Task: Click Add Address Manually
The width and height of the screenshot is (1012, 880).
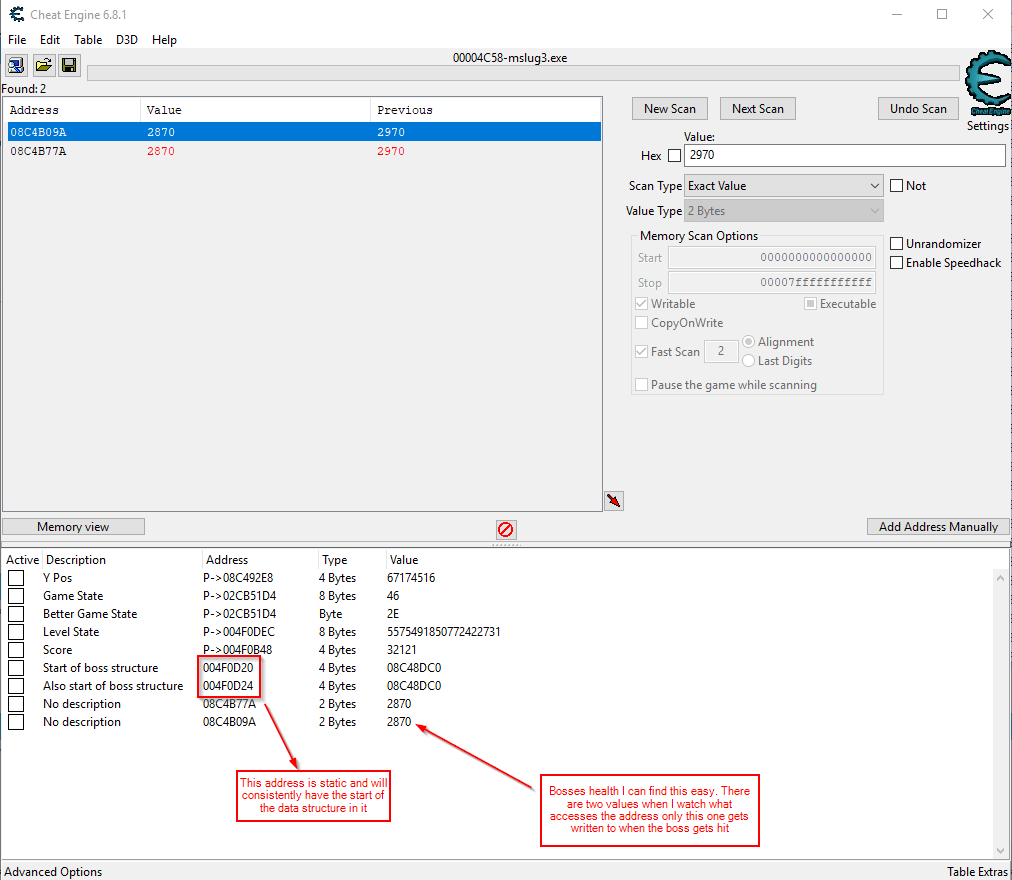Action: [937, 526]
